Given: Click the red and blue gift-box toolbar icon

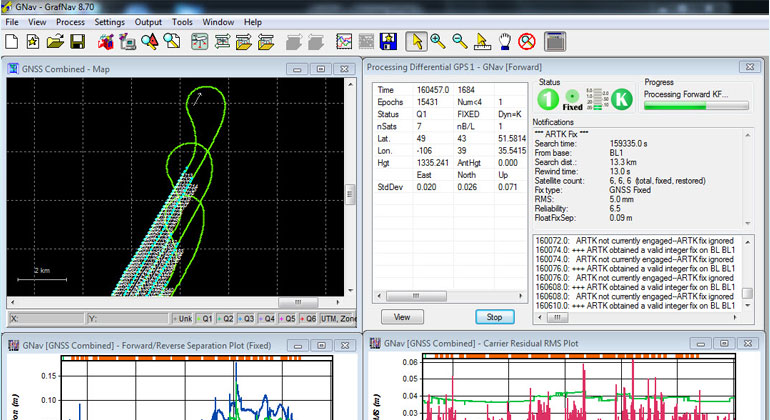Looking at the screenshot, I should pyautogui.click(x=105, y=42).
